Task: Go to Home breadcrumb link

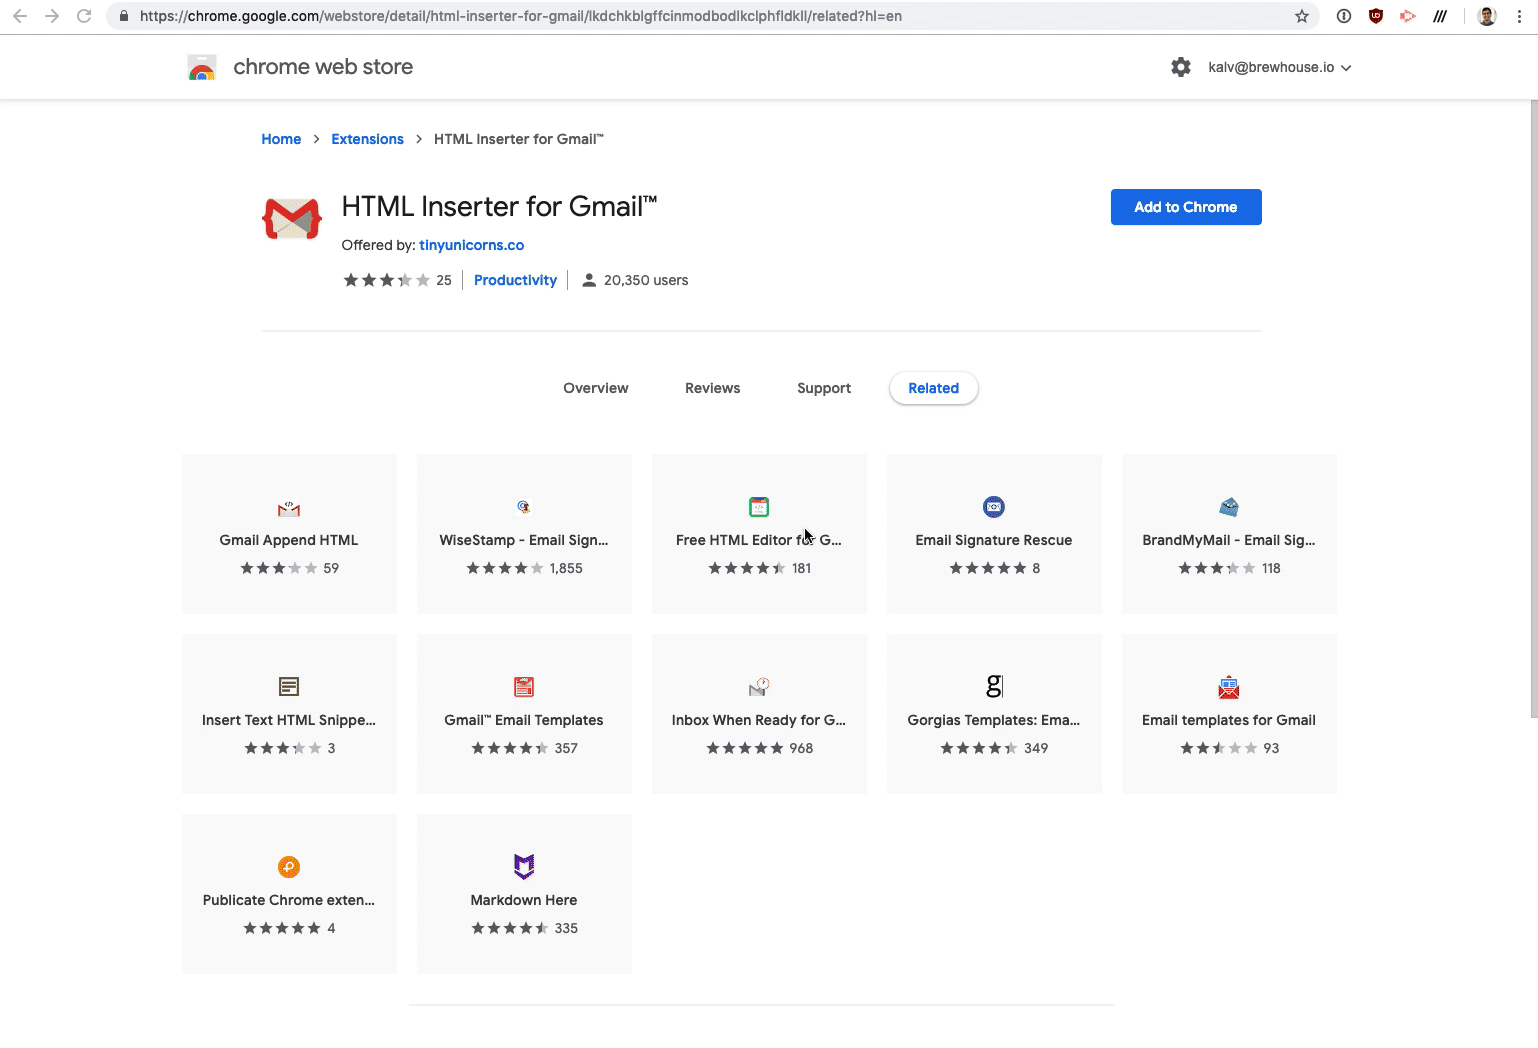Action: (281, 139)
